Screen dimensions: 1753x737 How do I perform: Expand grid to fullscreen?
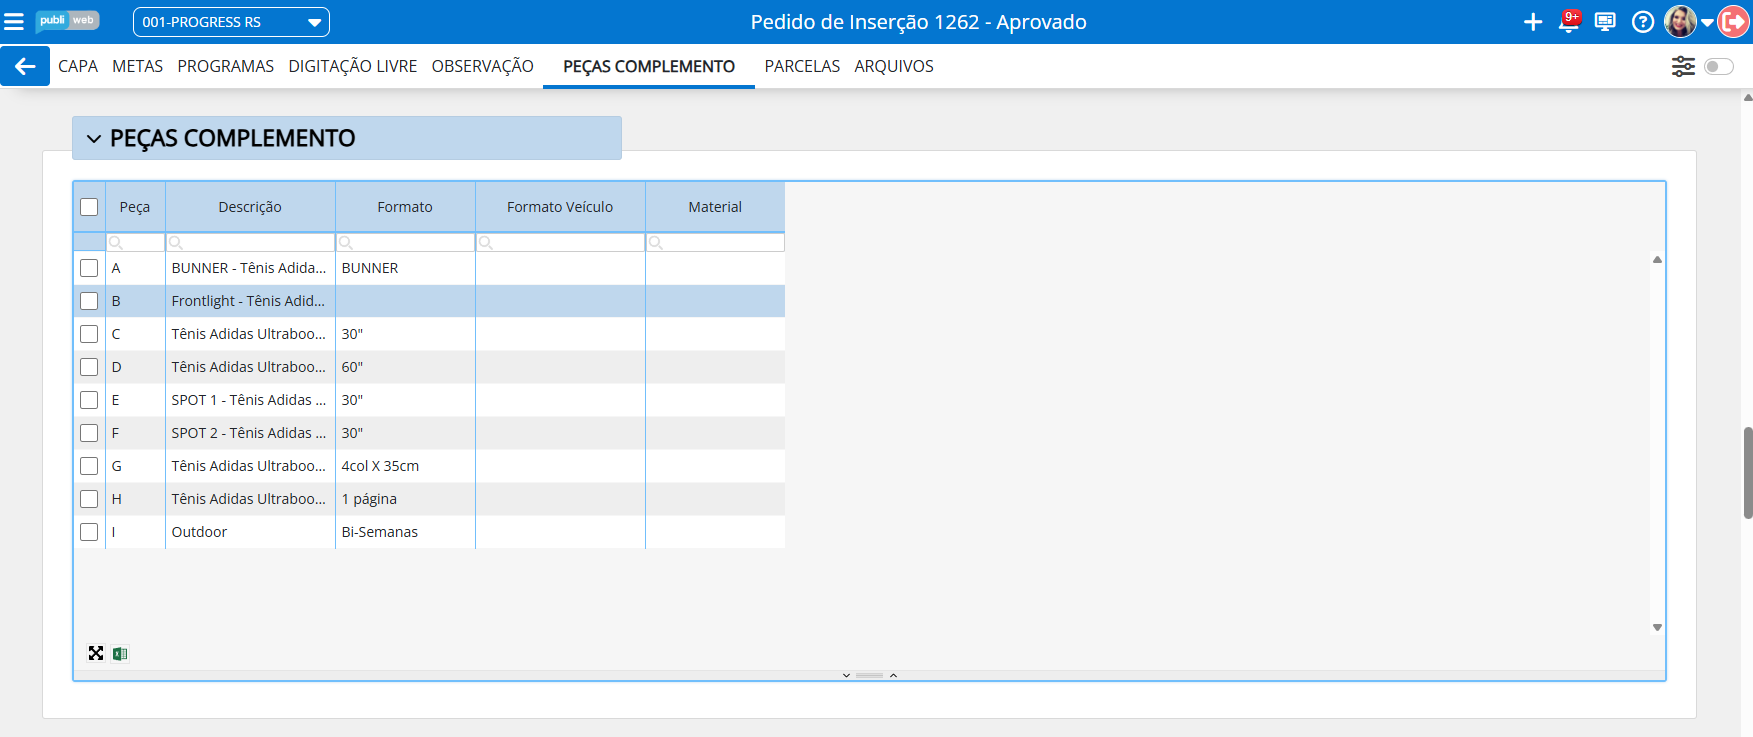96,654
